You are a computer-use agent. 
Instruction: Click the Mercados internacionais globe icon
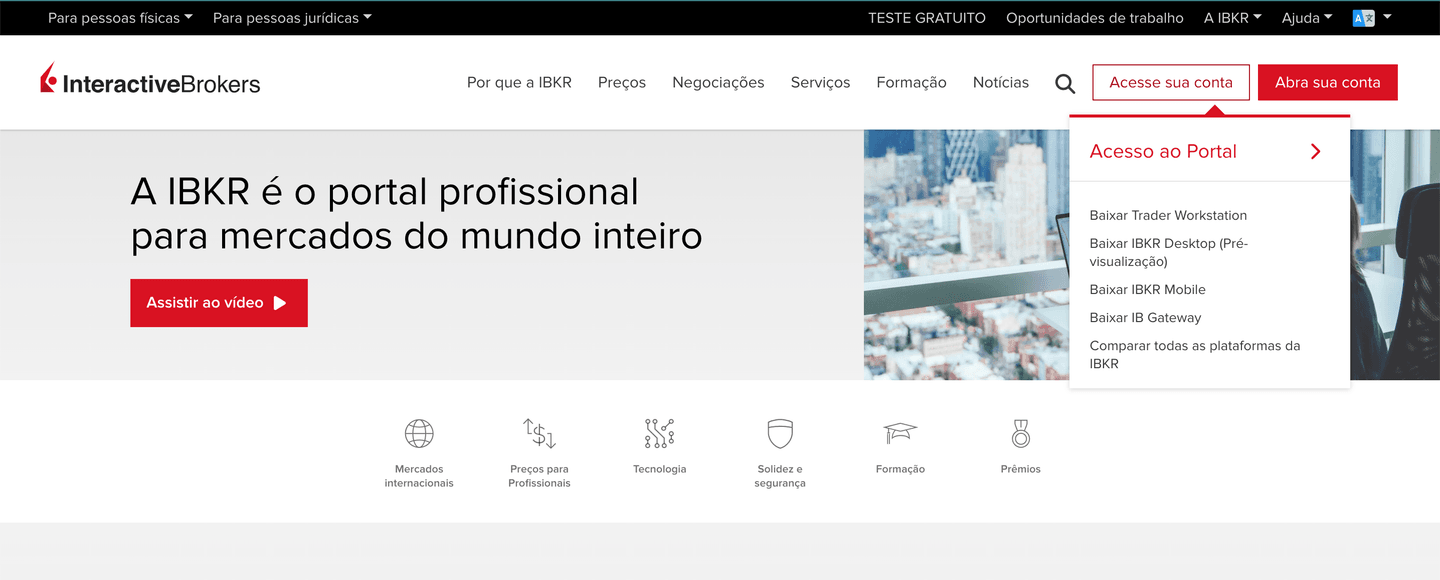tap(419, 434)
